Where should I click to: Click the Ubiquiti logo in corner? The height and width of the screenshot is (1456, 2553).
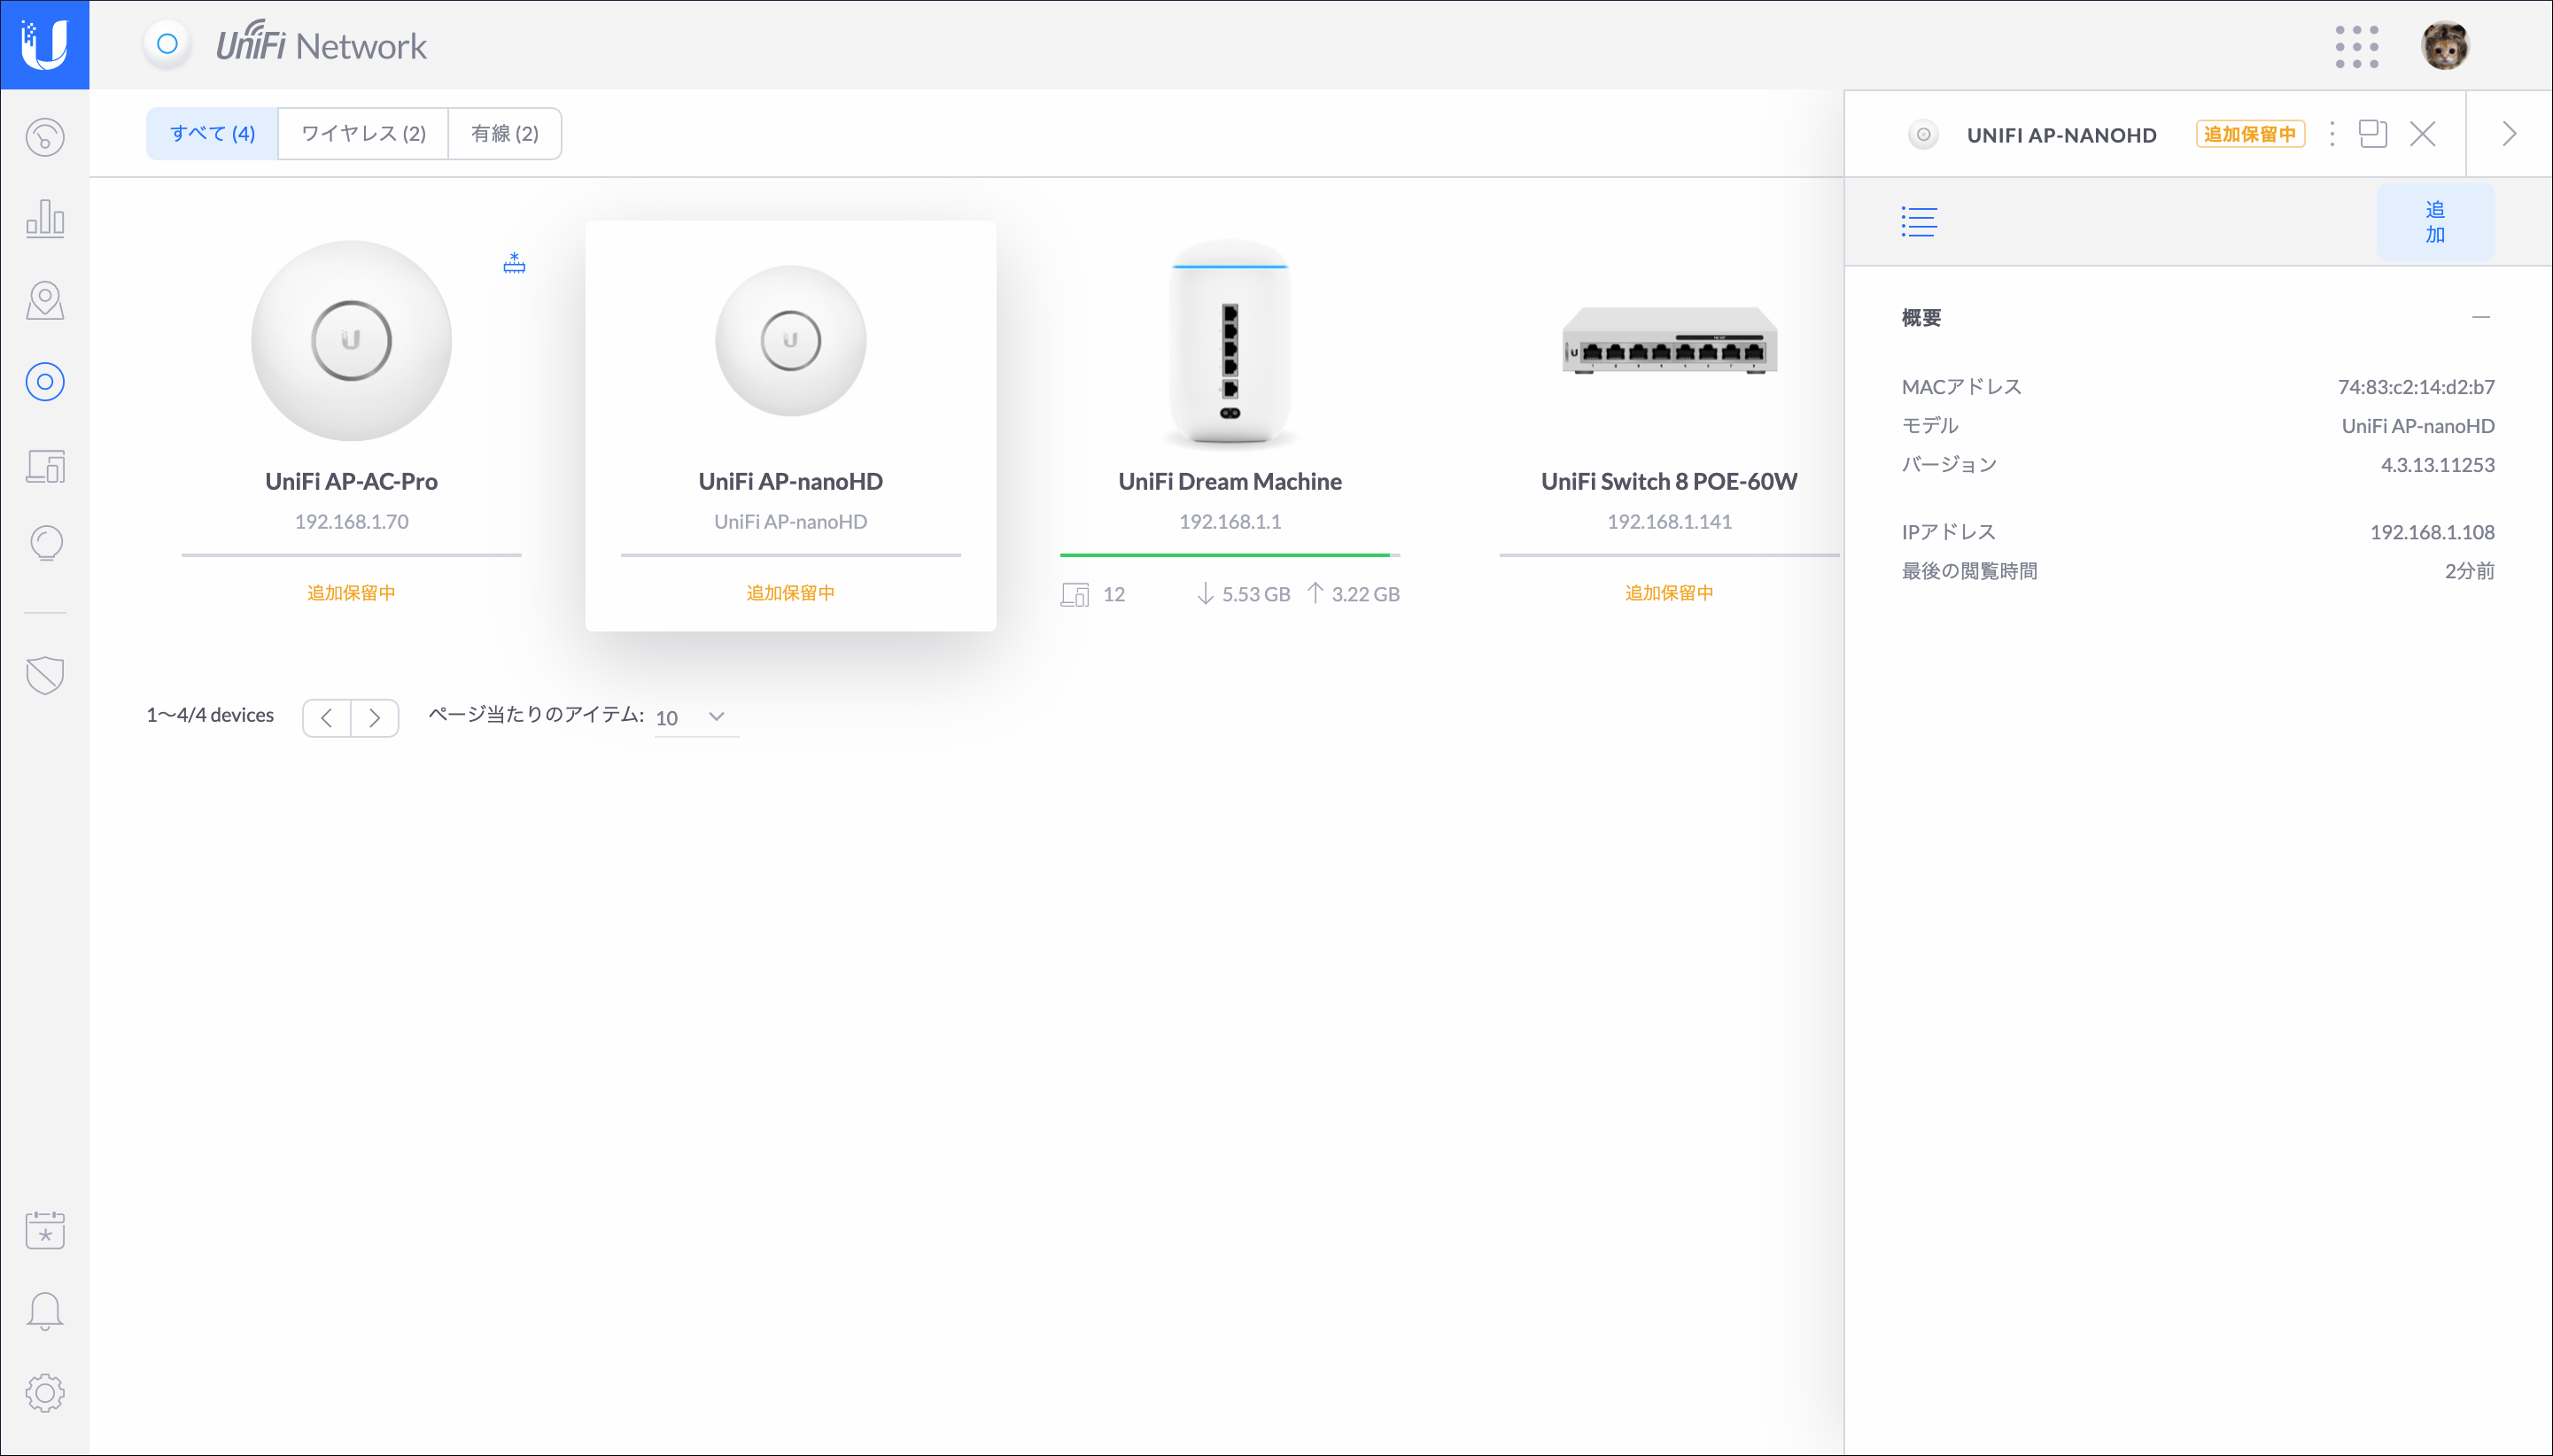pyautogui.click(x=45, y=45)
